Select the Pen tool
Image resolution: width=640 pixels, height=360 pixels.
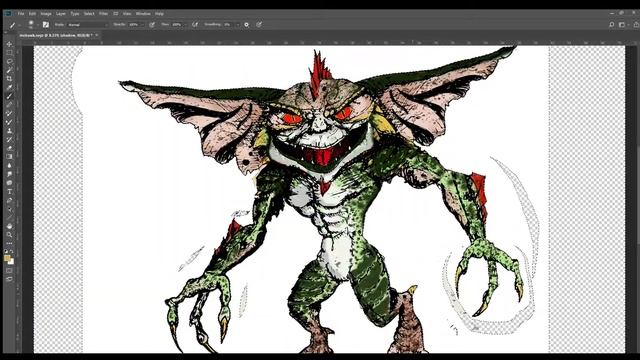click(x=9, y=200)
